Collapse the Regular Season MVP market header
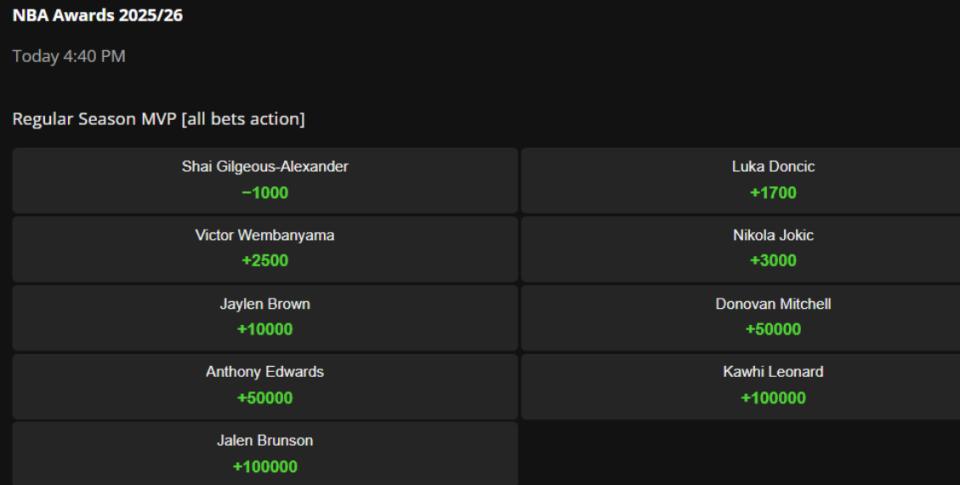This screenshot has height=485, width=960. pyautogui.click(x=158, y=119)
